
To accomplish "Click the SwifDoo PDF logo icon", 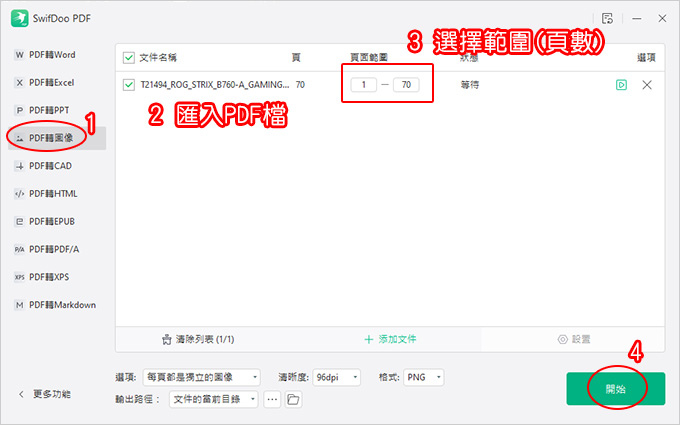I will click(20, 19).
